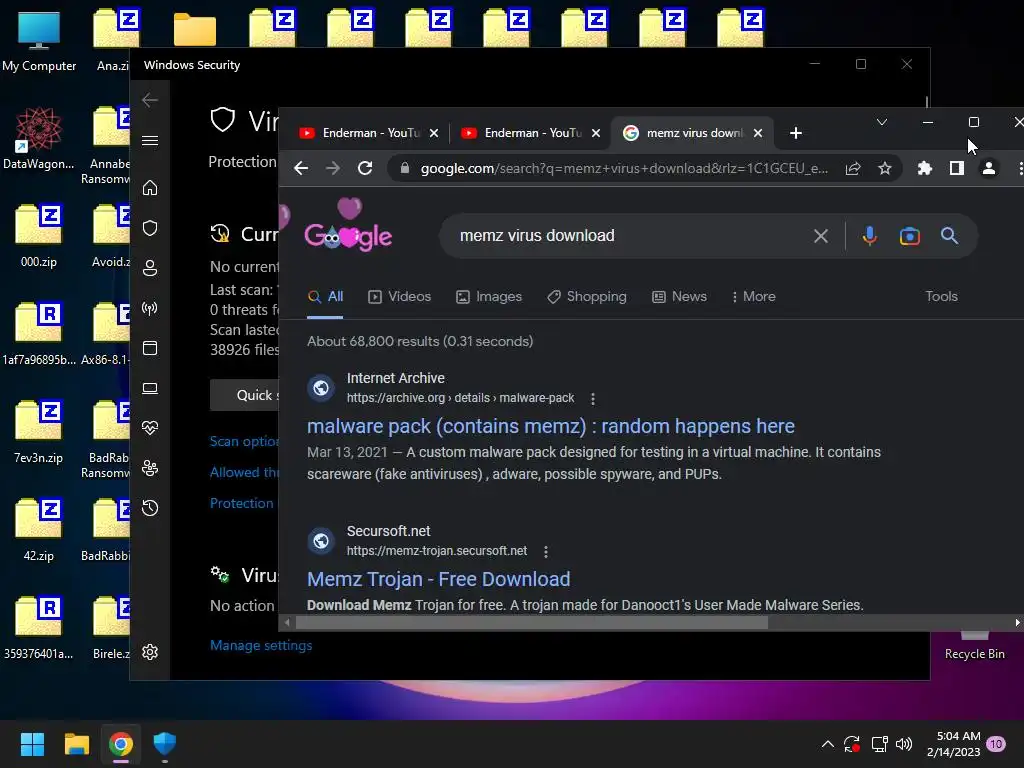Open Windows Security taskbar shield icon

[165, 744]
